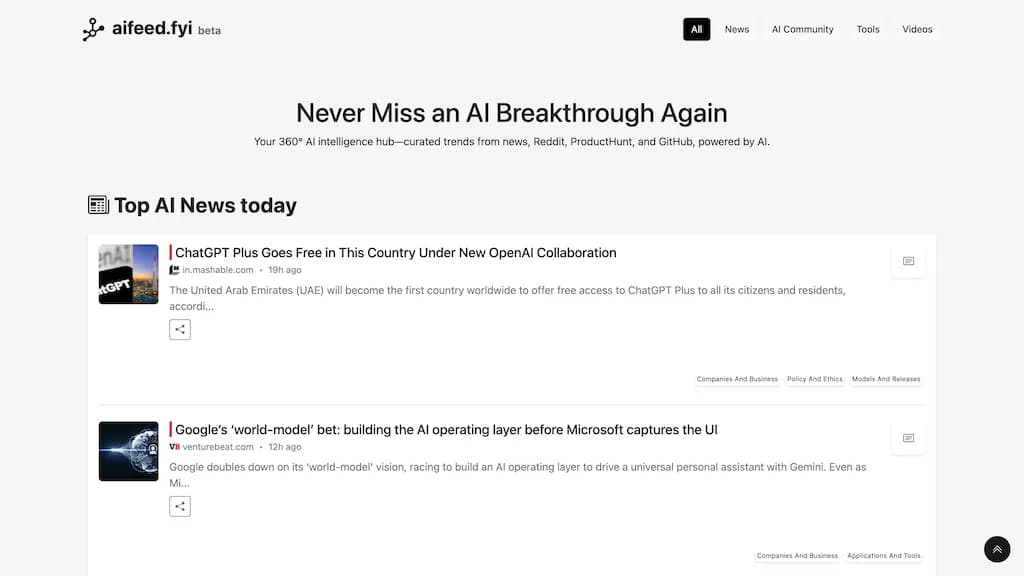Screen dimensions: 1024x576
Task: Switch to the News tab
Action: [737, 29]
